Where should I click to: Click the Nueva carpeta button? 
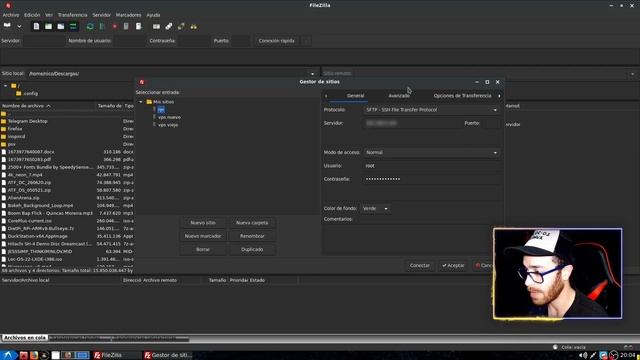(x=252, y=223)
